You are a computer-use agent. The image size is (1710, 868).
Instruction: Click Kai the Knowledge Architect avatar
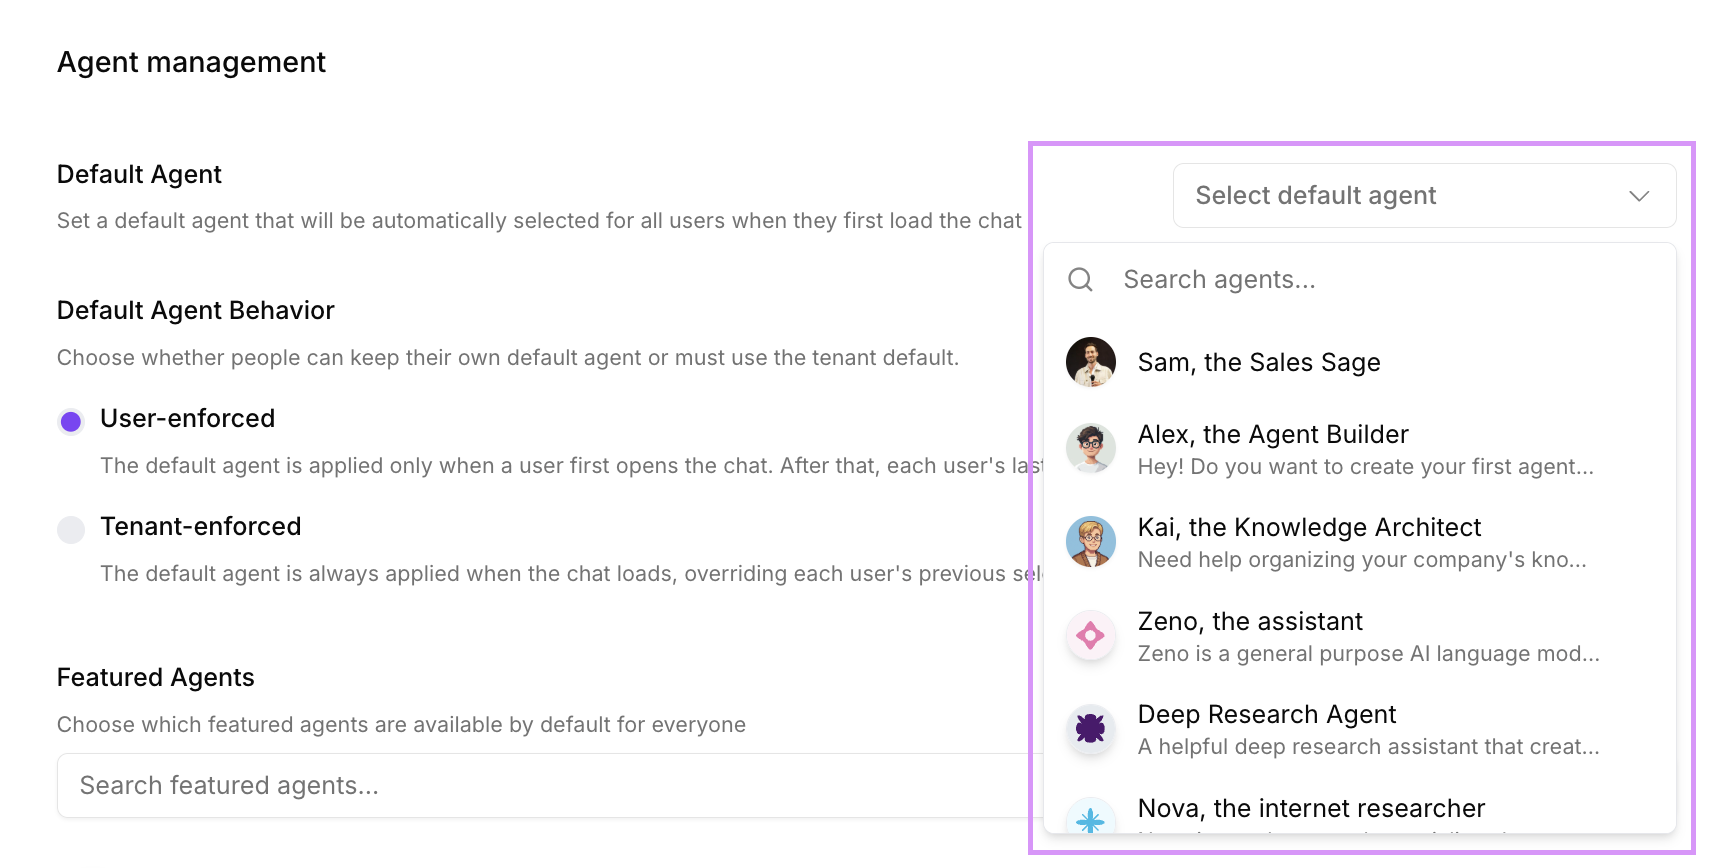click(x=1090, y=542)
